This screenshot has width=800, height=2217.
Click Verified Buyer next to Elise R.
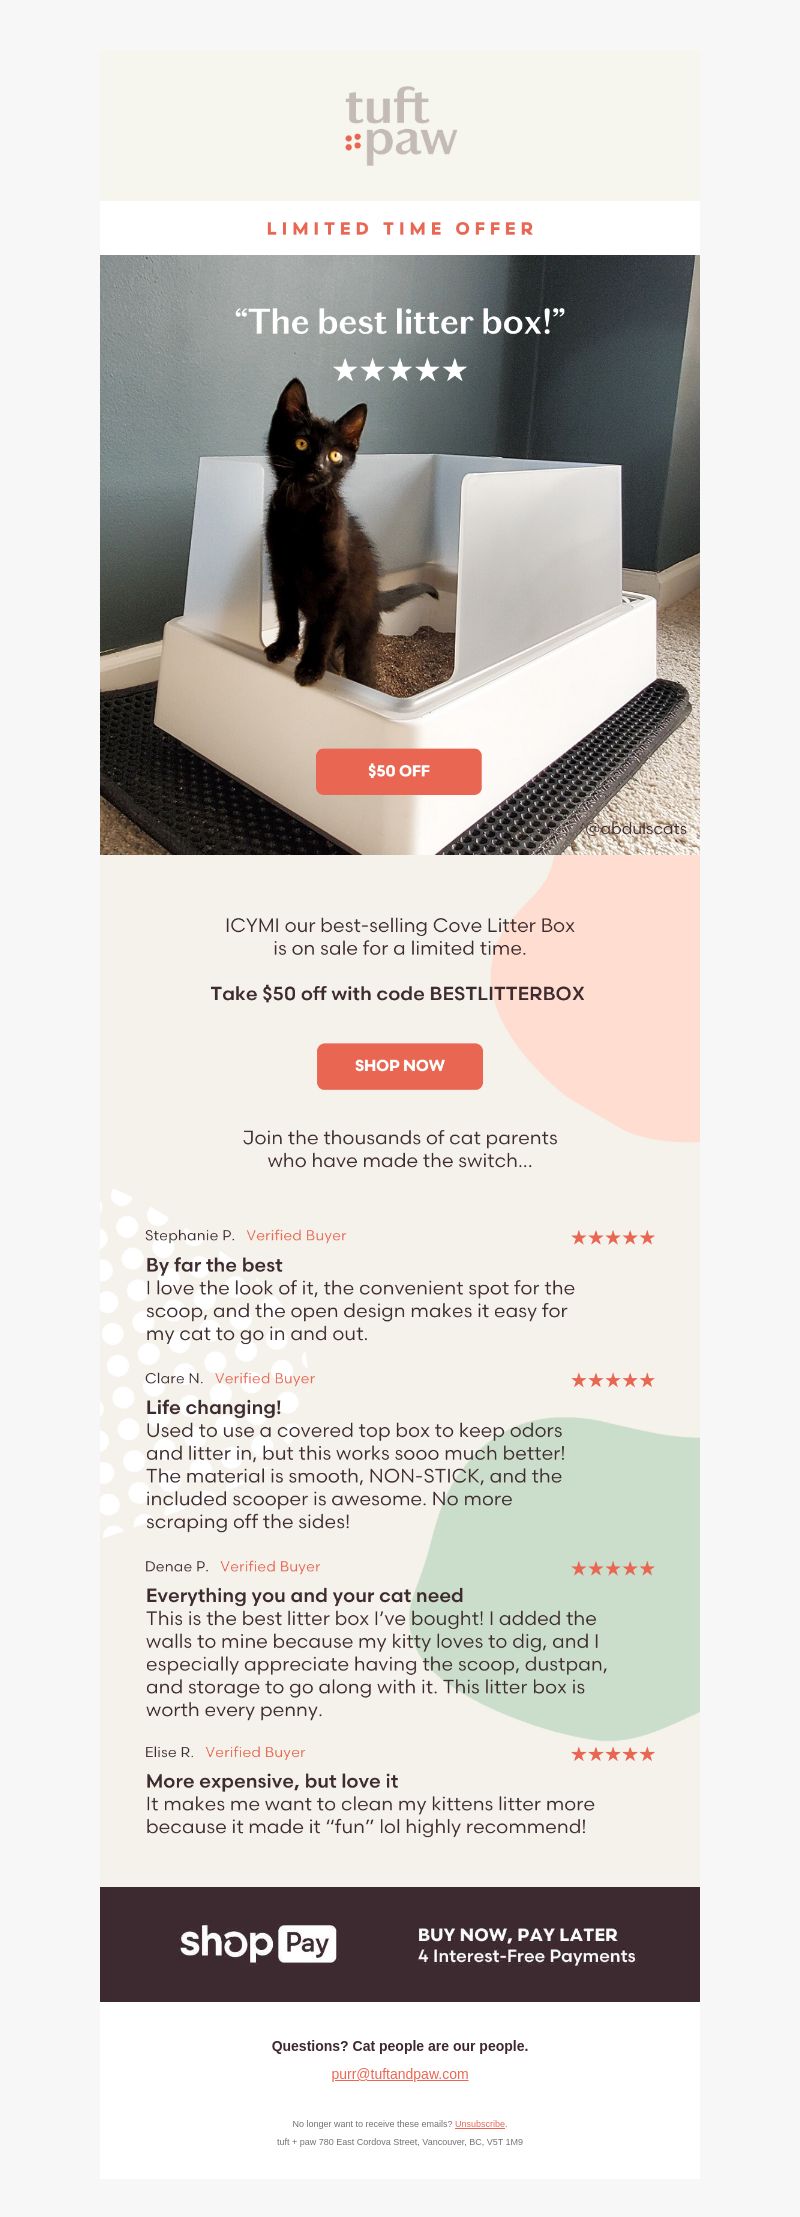255,1752
